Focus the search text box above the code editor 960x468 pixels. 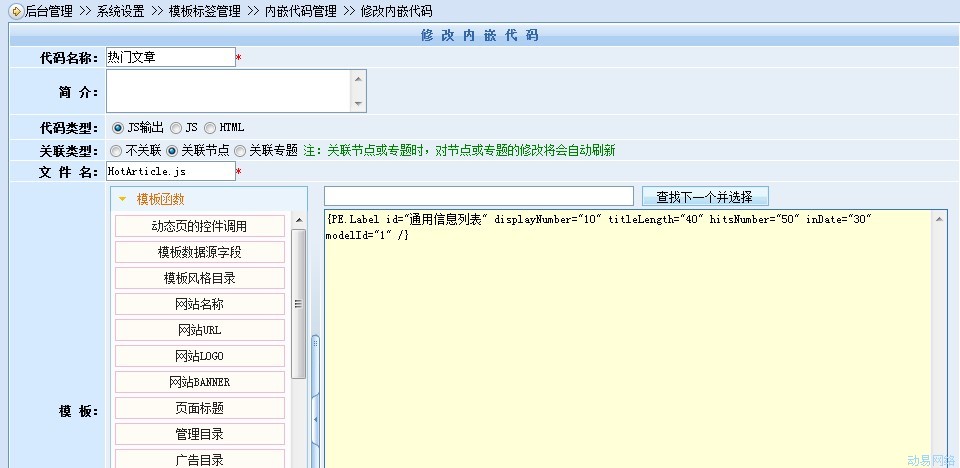478,196
